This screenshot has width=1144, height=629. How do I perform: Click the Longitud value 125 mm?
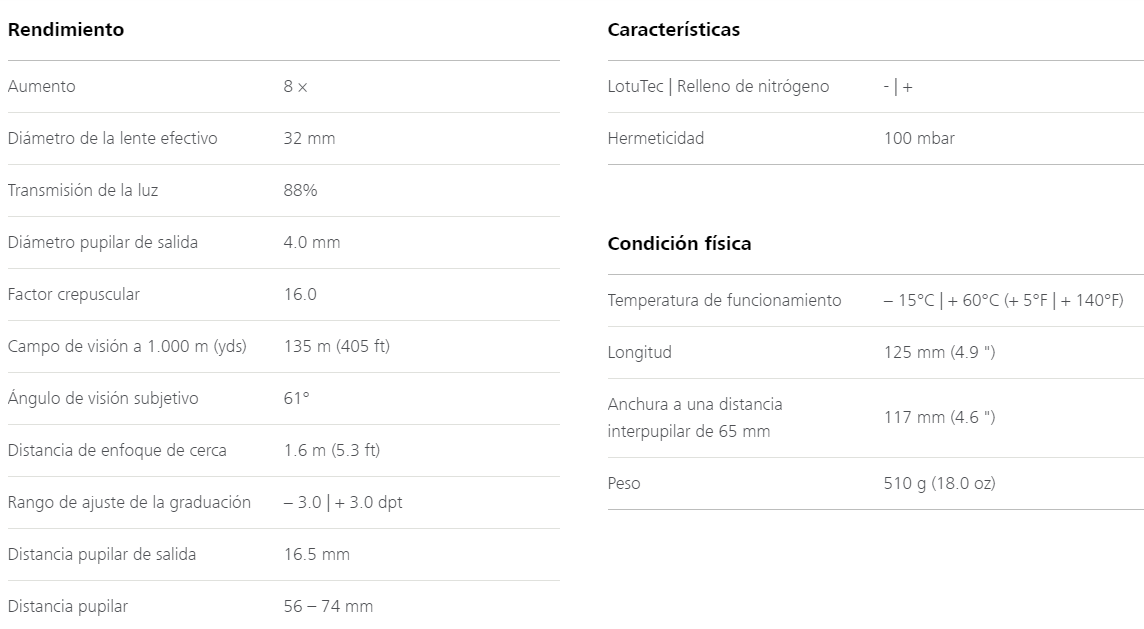click(x=940, y=352)
